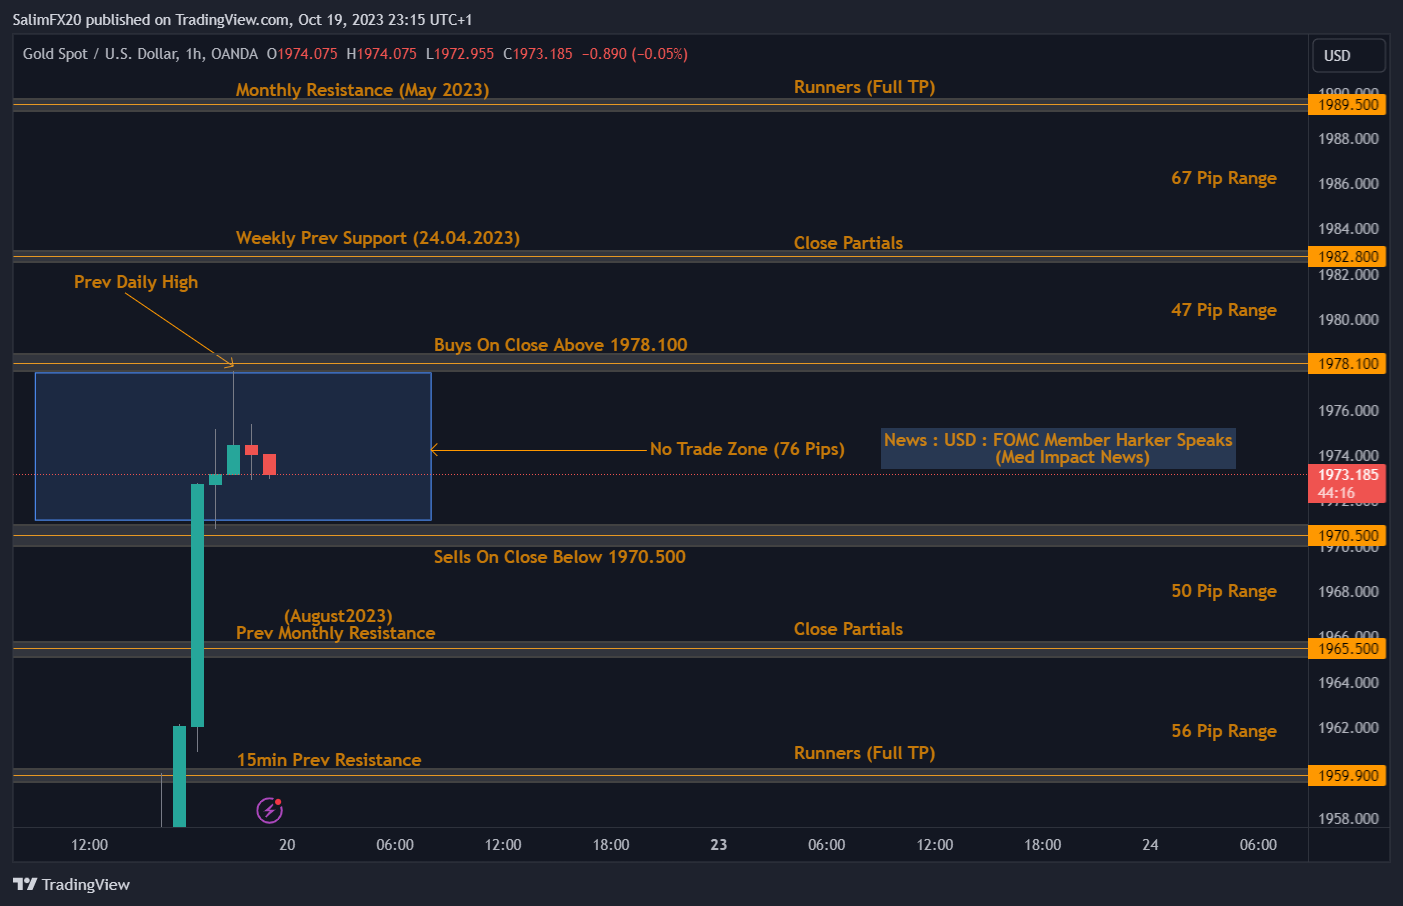Click the tall teal candle on the chart

point(199,600)
